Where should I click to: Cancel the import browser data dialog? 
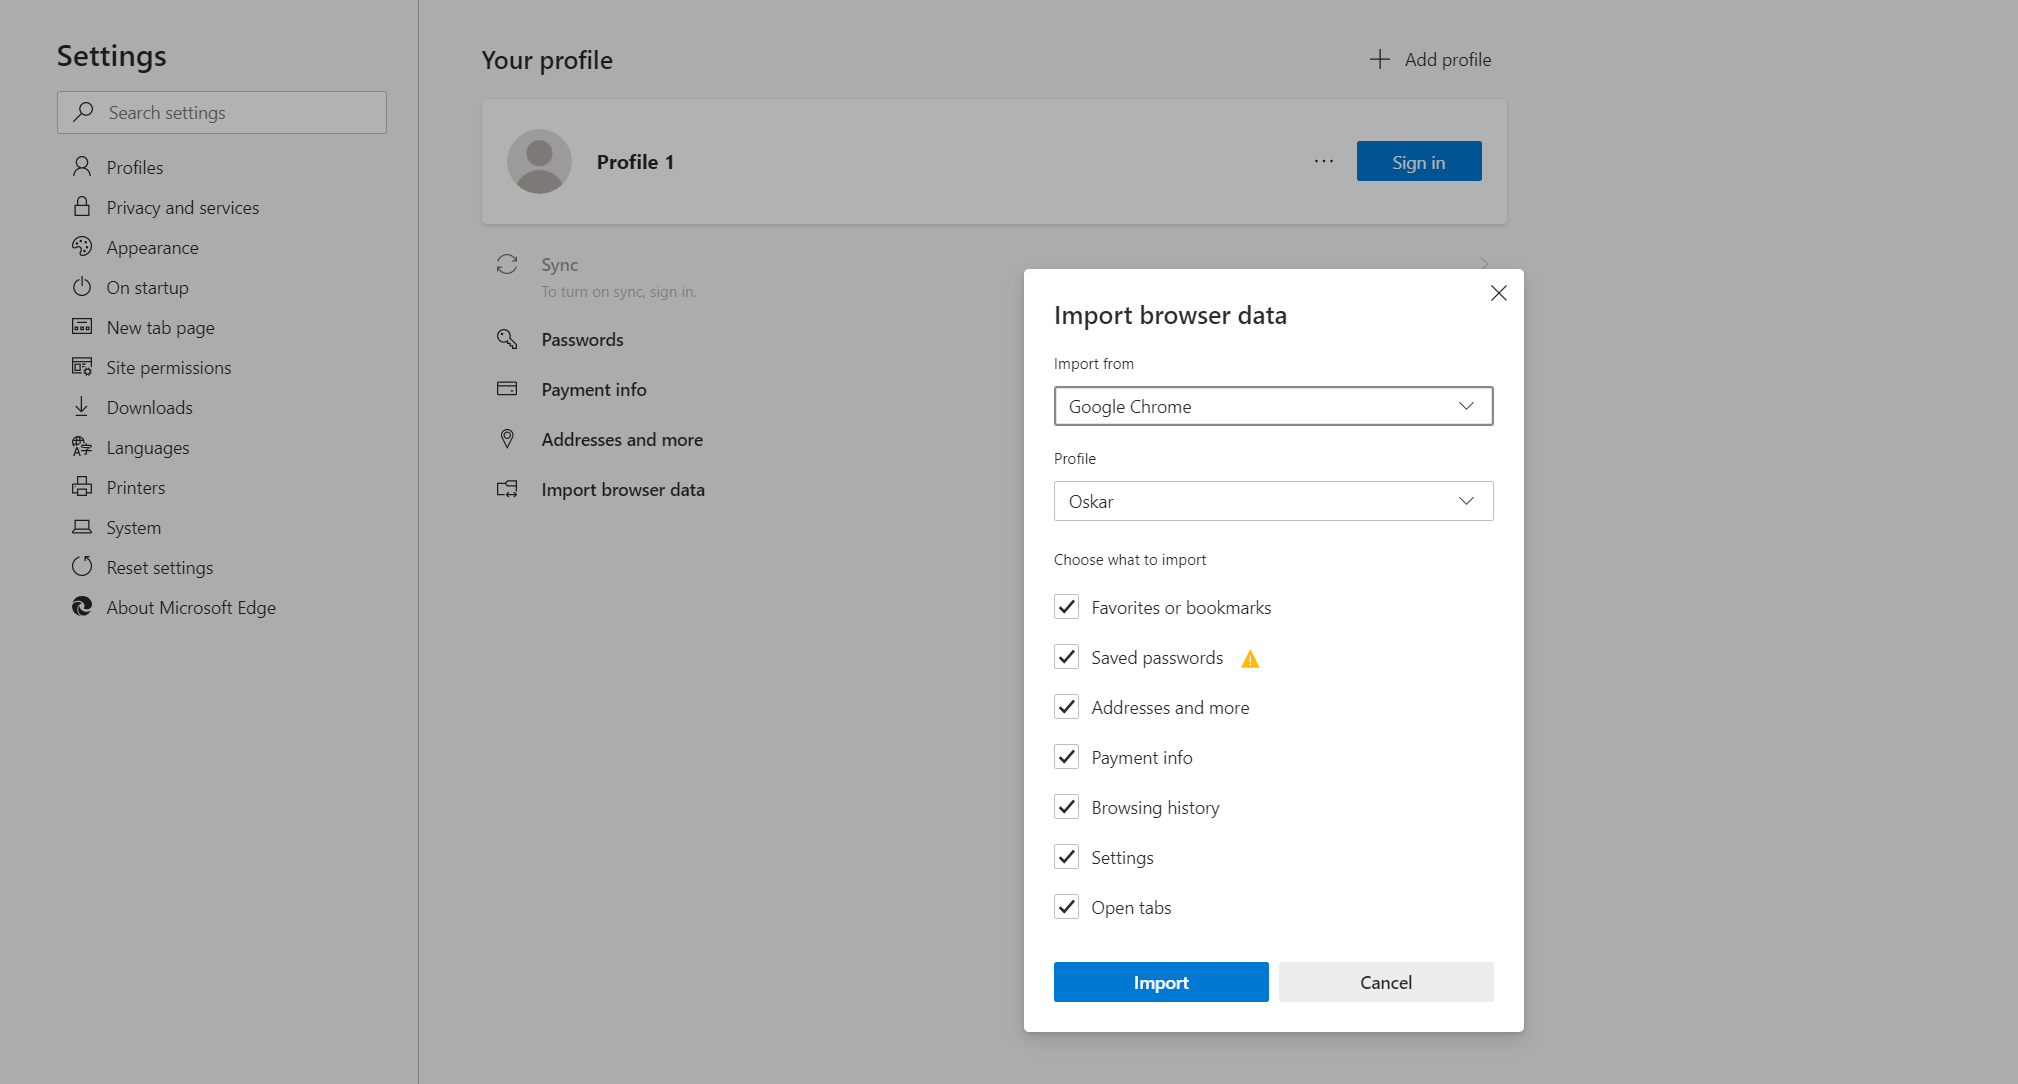pos(1385,982)
